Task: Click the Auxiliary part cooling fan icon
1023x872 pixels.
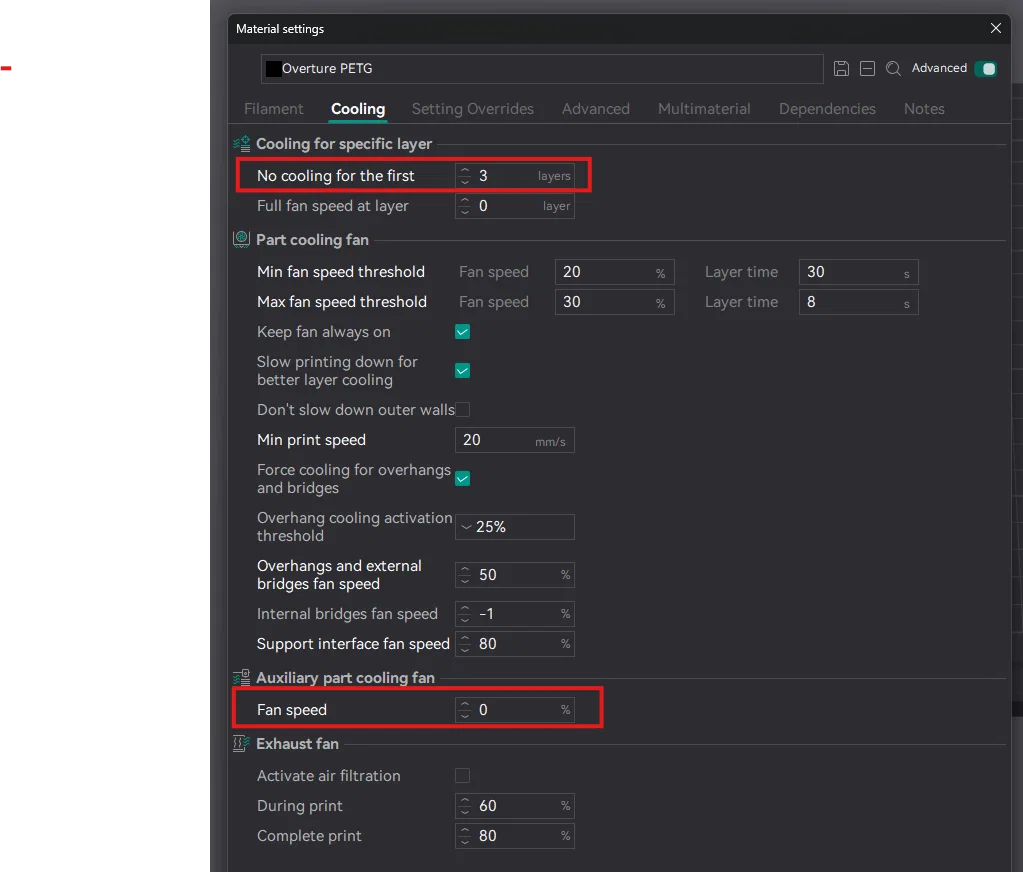Action: click(241, 678)
